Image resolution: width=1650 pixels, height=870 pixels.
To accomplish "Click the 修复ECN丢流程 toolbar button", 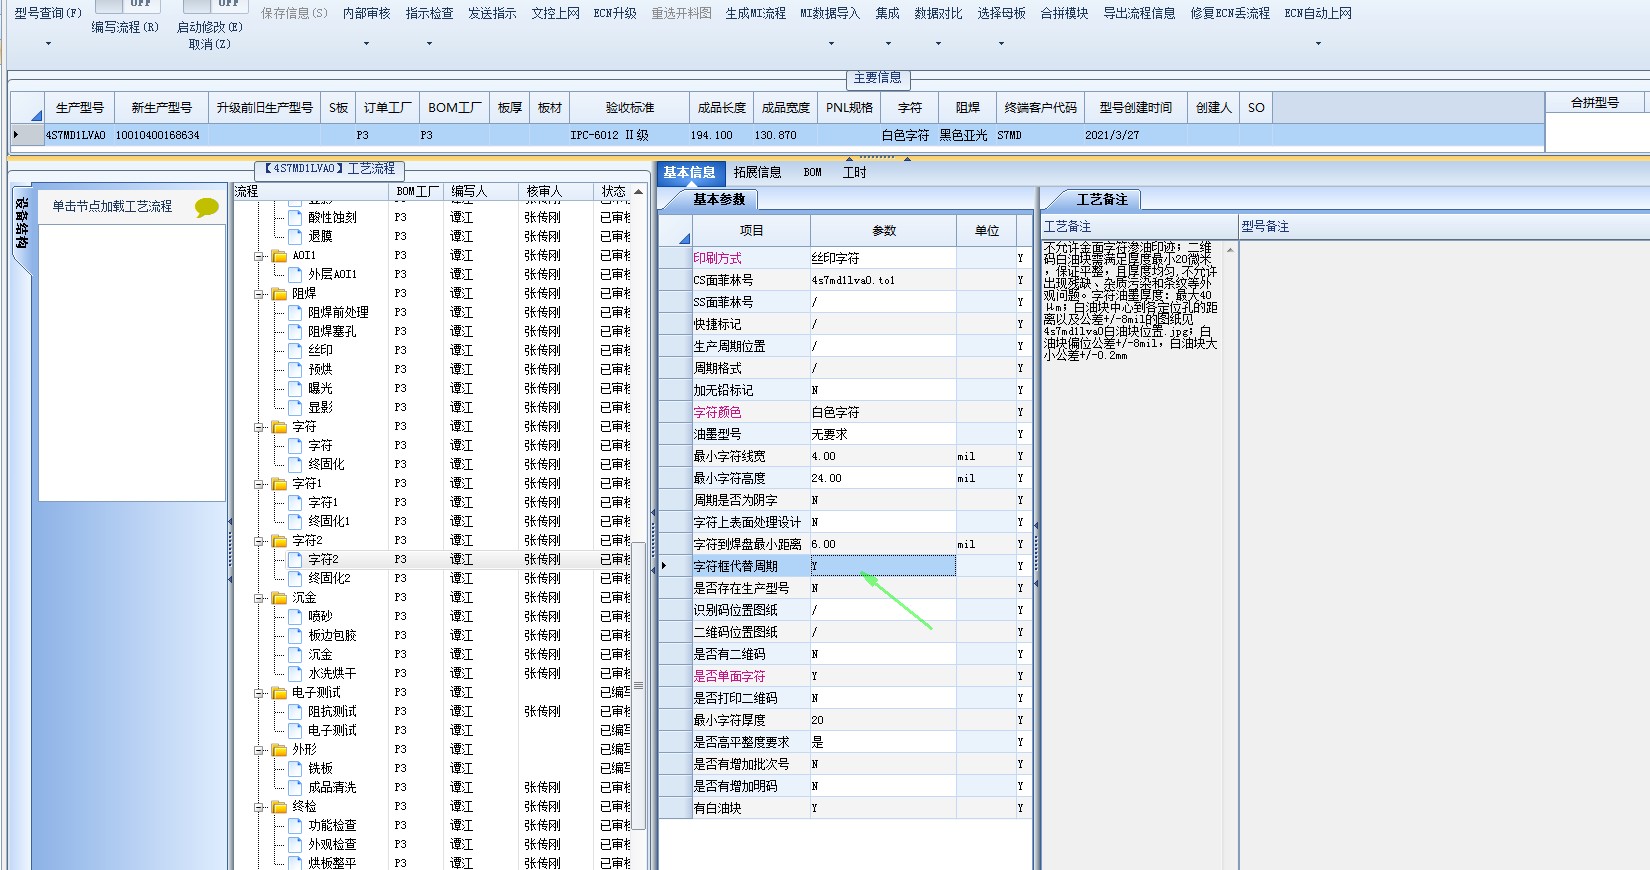I will click(x=1230, y=13).
